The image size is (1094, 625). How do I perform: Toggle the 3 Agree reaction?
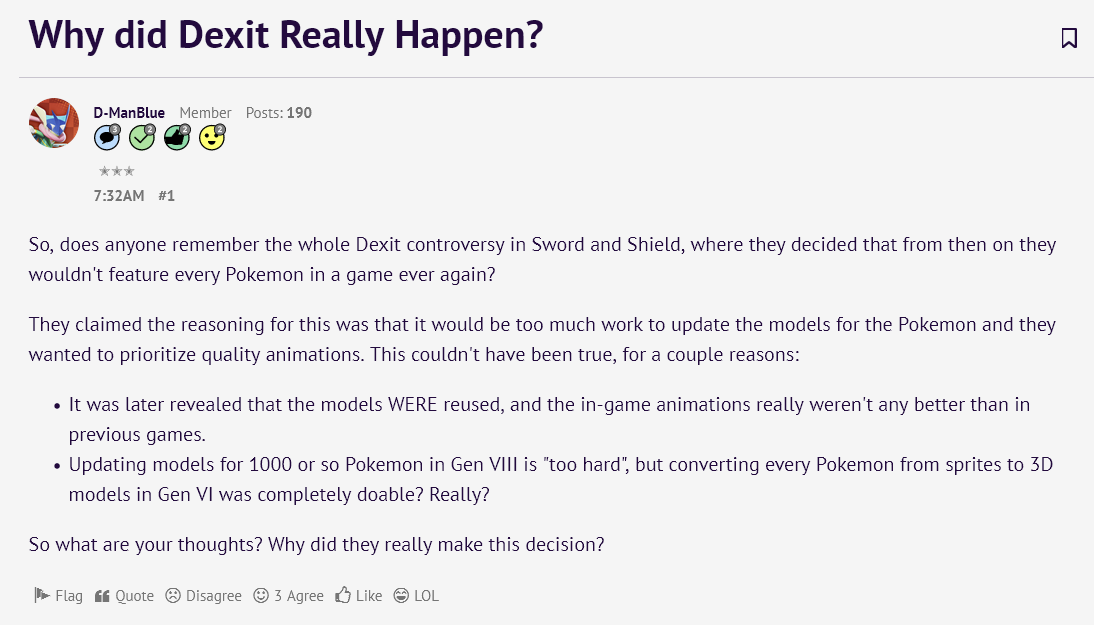288,596
